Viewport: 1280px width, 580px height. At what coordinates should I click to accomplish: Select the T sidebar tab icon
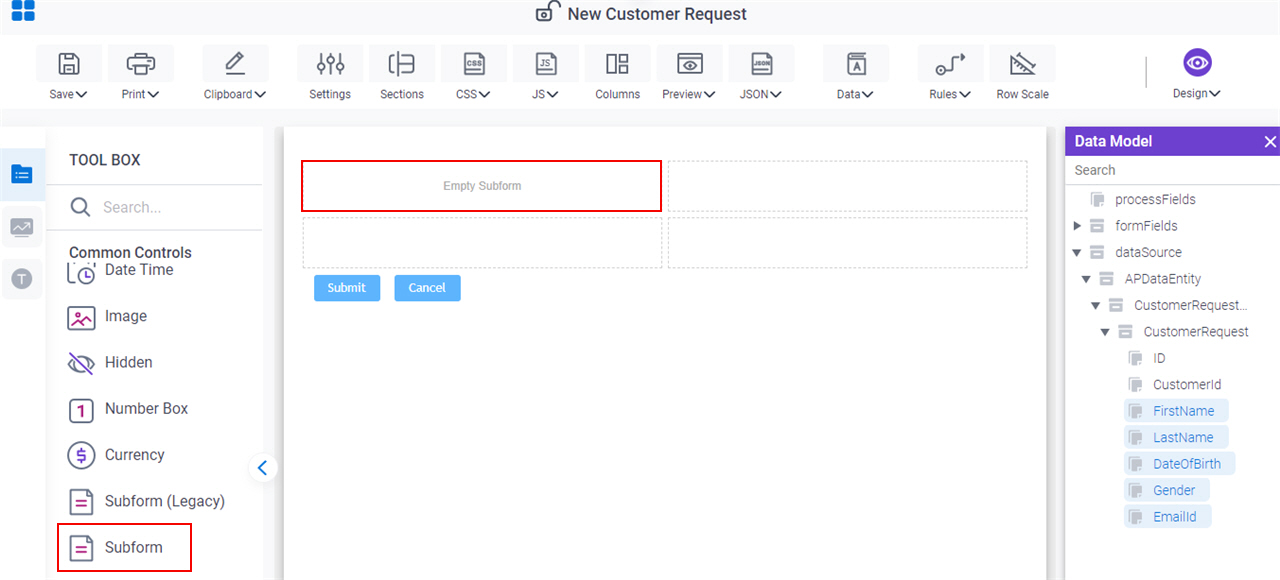point(22,279)
